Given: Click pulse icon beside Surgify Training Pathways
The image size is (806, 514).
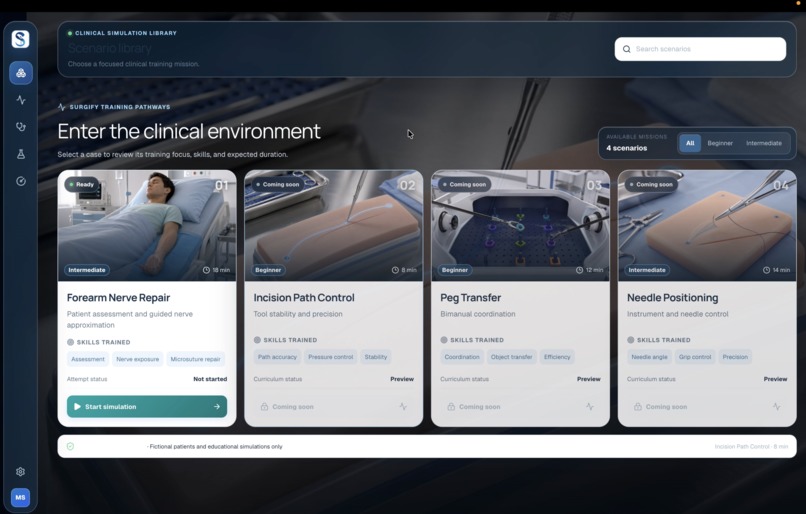Looking at the screenshot, I should (62, 107).
